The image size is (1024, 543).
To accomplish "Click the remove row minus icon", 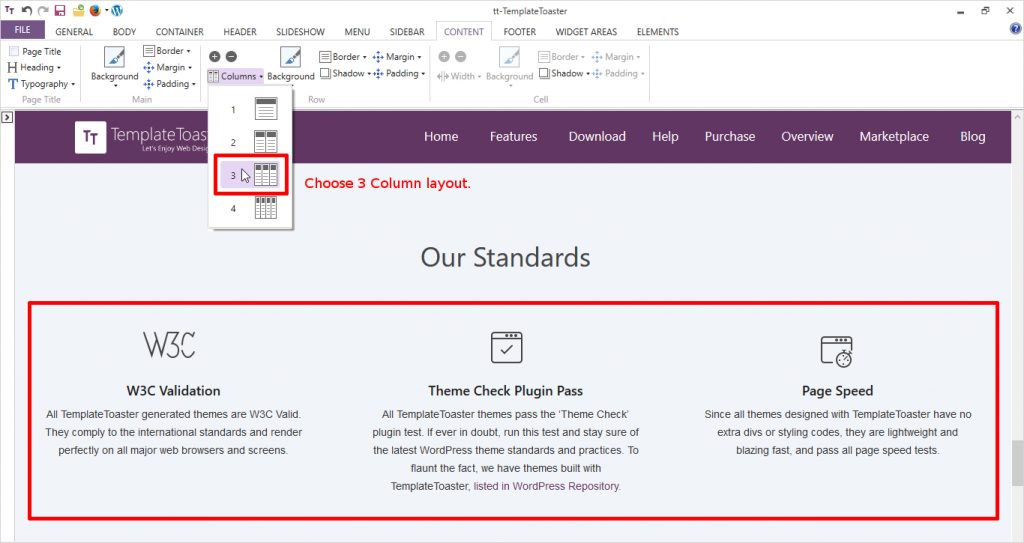I will pos(231,57).
